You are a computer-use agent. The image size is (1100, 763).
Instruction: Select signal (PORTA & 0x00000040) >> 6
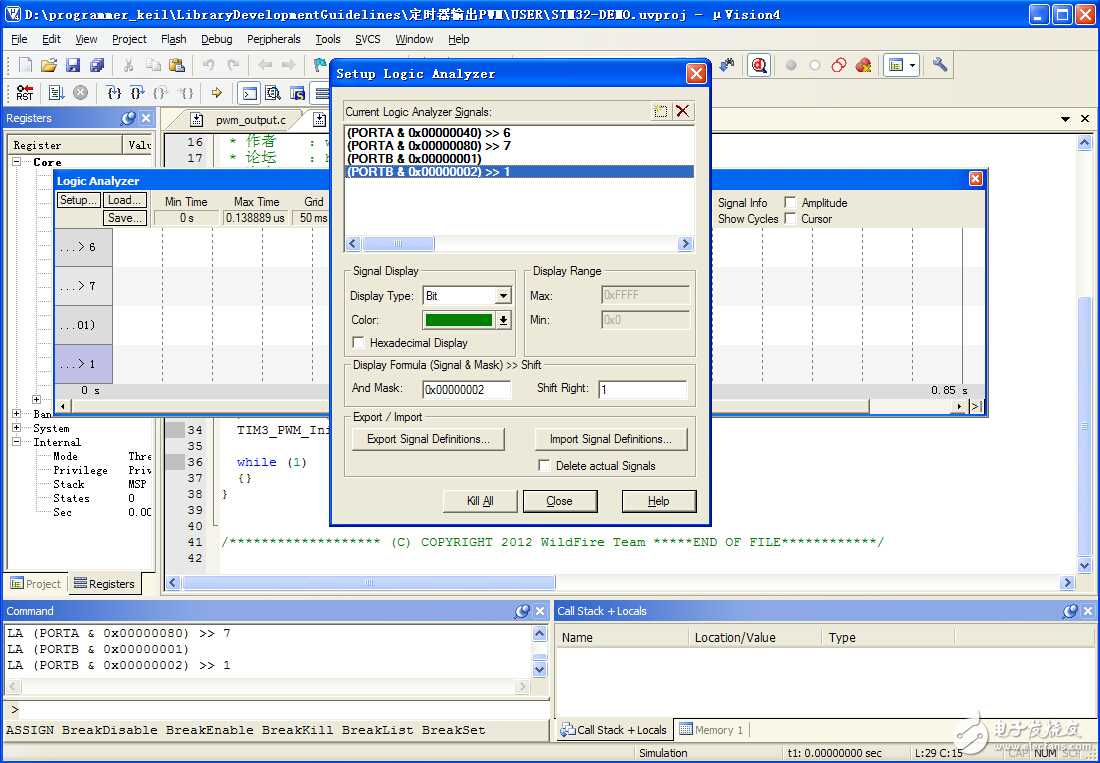click(x=519, y=133)
